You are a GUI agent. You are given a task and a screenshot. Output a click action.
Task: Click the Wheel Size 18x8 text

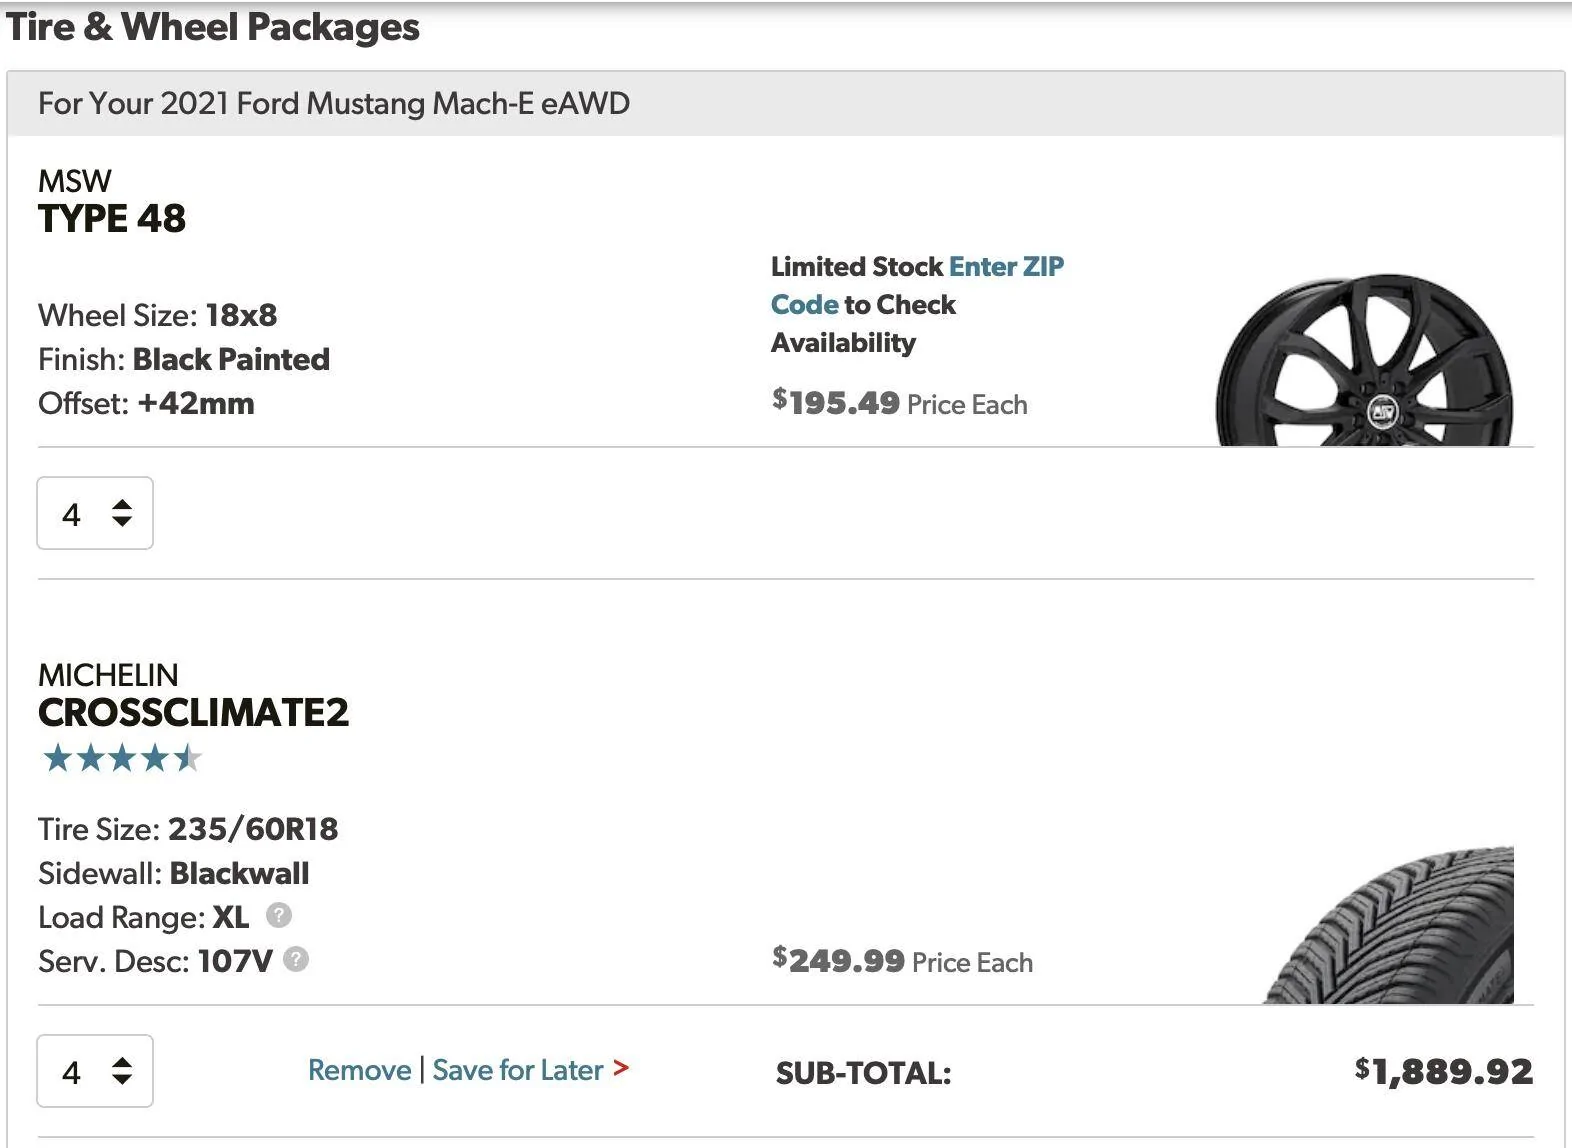pos(158,315)
